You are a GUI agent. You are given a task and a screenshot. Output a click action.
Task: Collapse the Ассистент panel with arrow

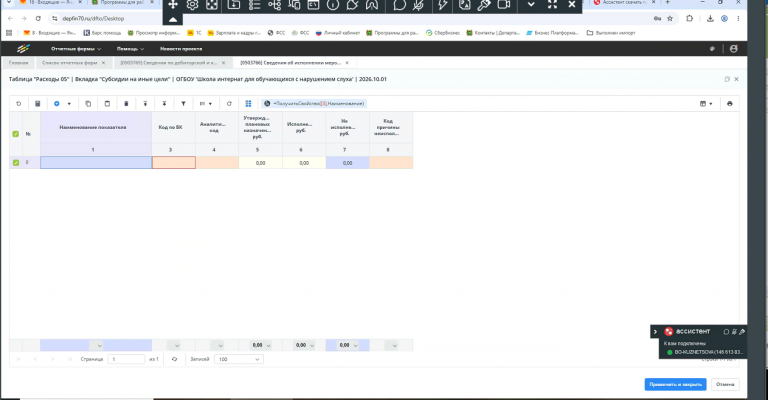click(x=655, y=331)
